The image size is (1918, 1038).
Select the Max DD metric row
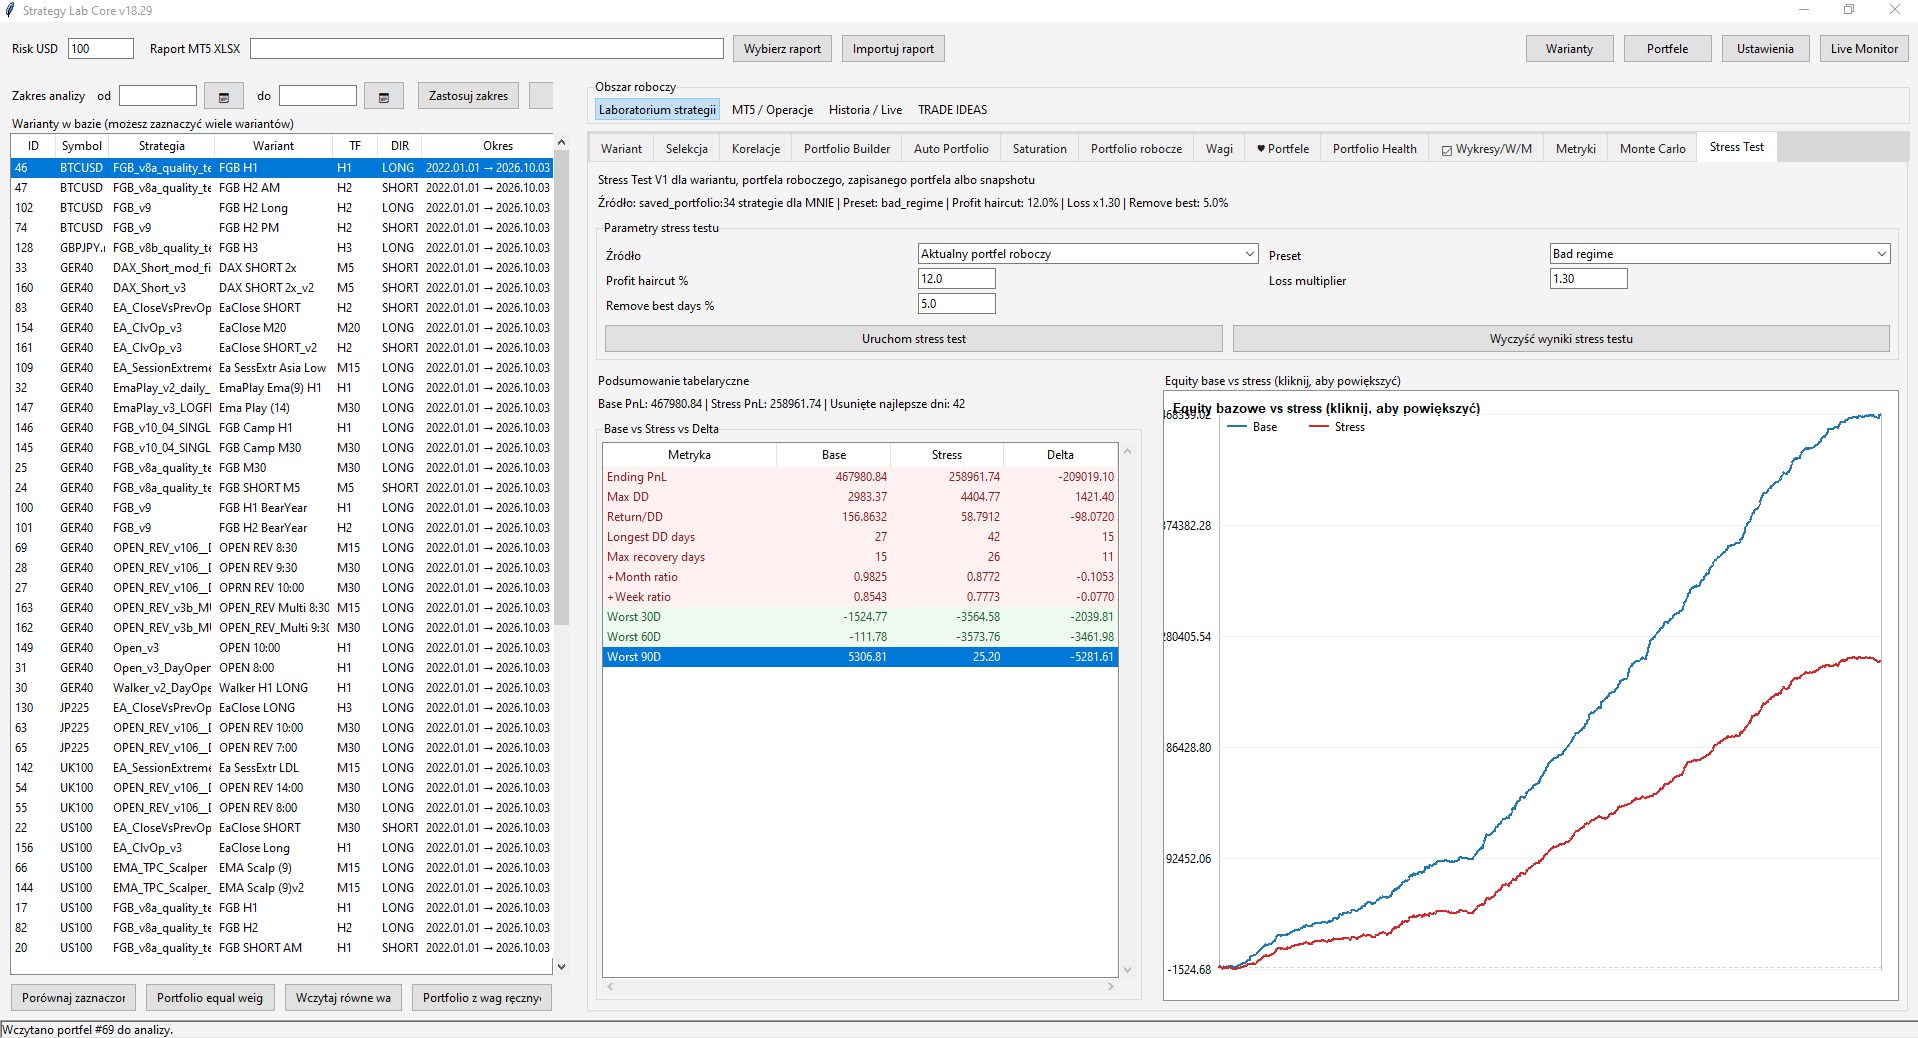coord(860,497)
